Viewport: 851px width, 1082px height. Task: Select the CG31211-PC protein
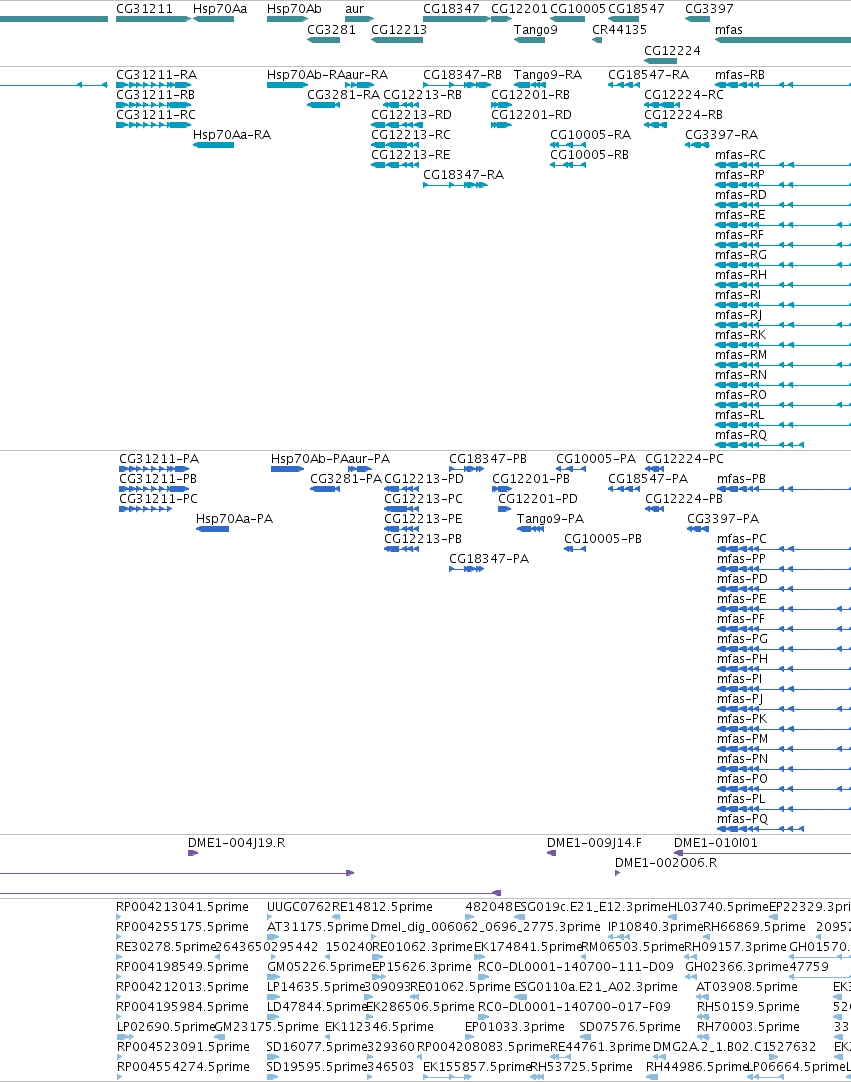(x=146, y=509)
